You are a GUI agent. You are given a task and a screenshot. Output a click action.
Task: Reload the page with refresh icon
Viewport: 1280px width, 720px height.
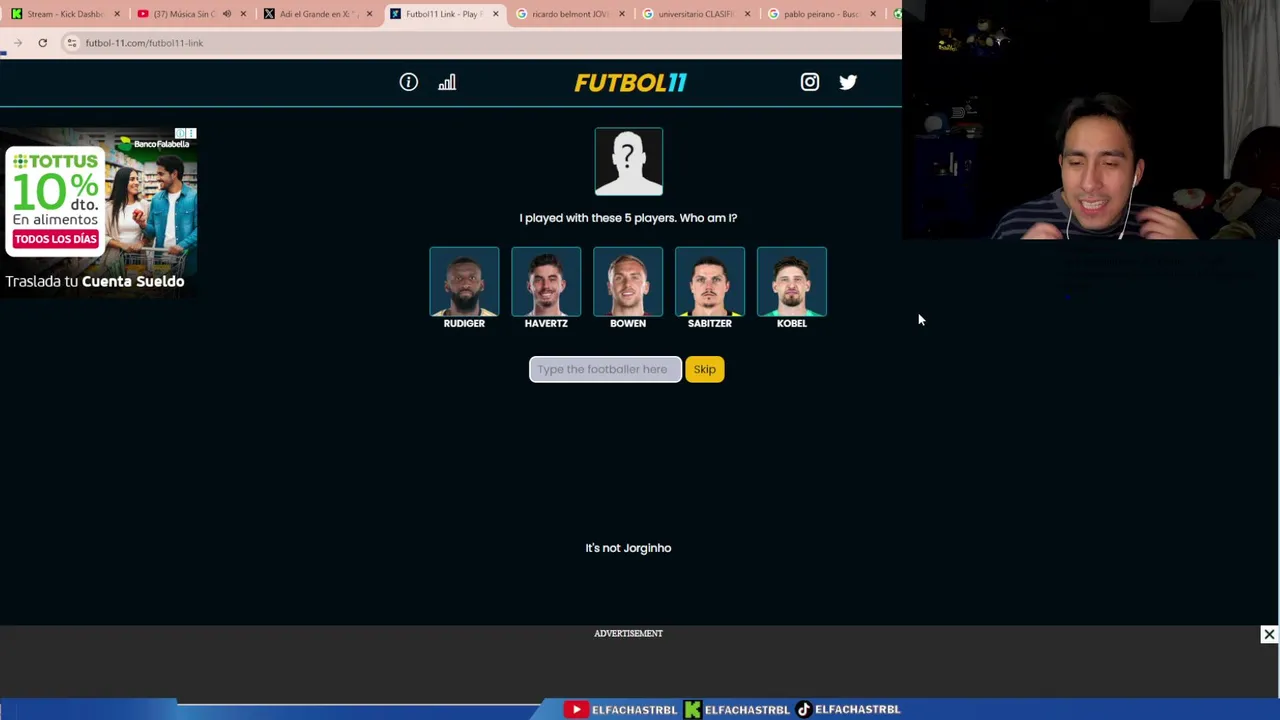pyautogui.click(x=43, y=43)
